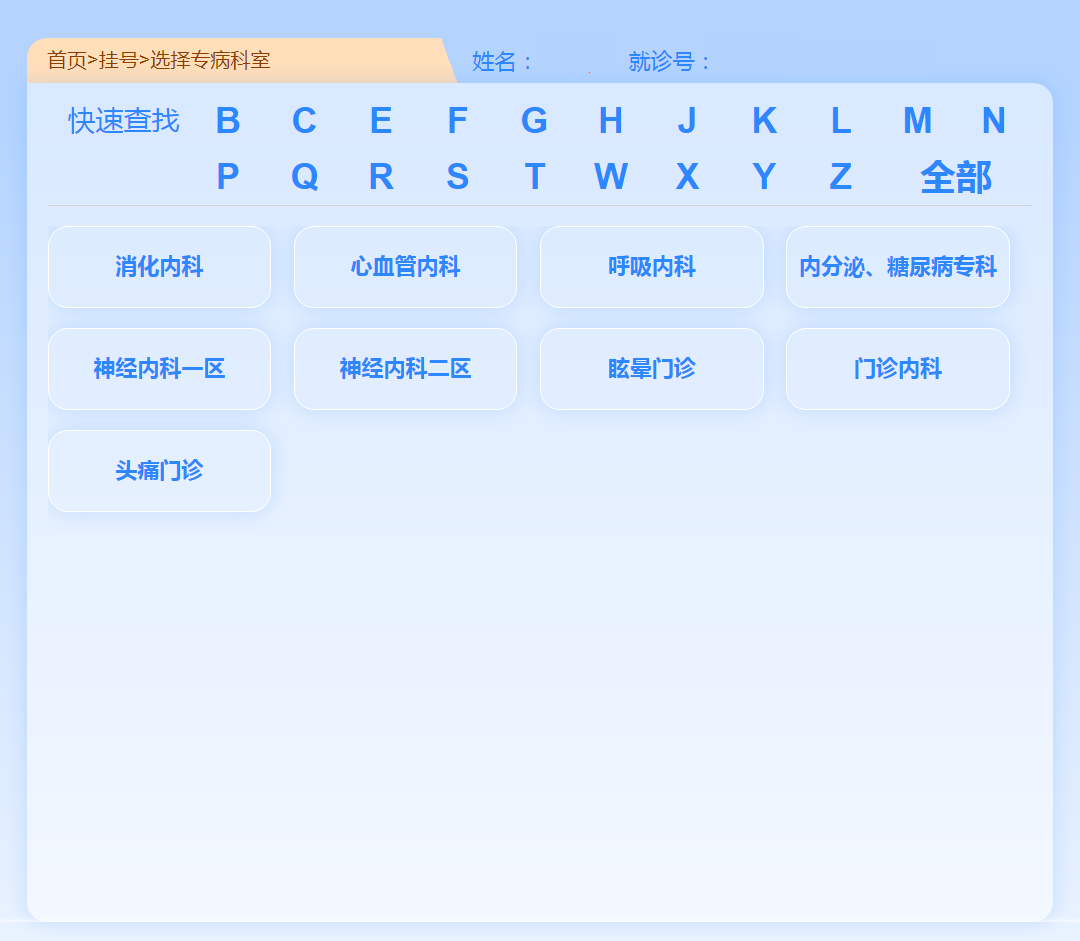The width and height of the screenshot is (1080, 941).
Task: Select the 眩晕门诊 clinic button
Action: 651,369
